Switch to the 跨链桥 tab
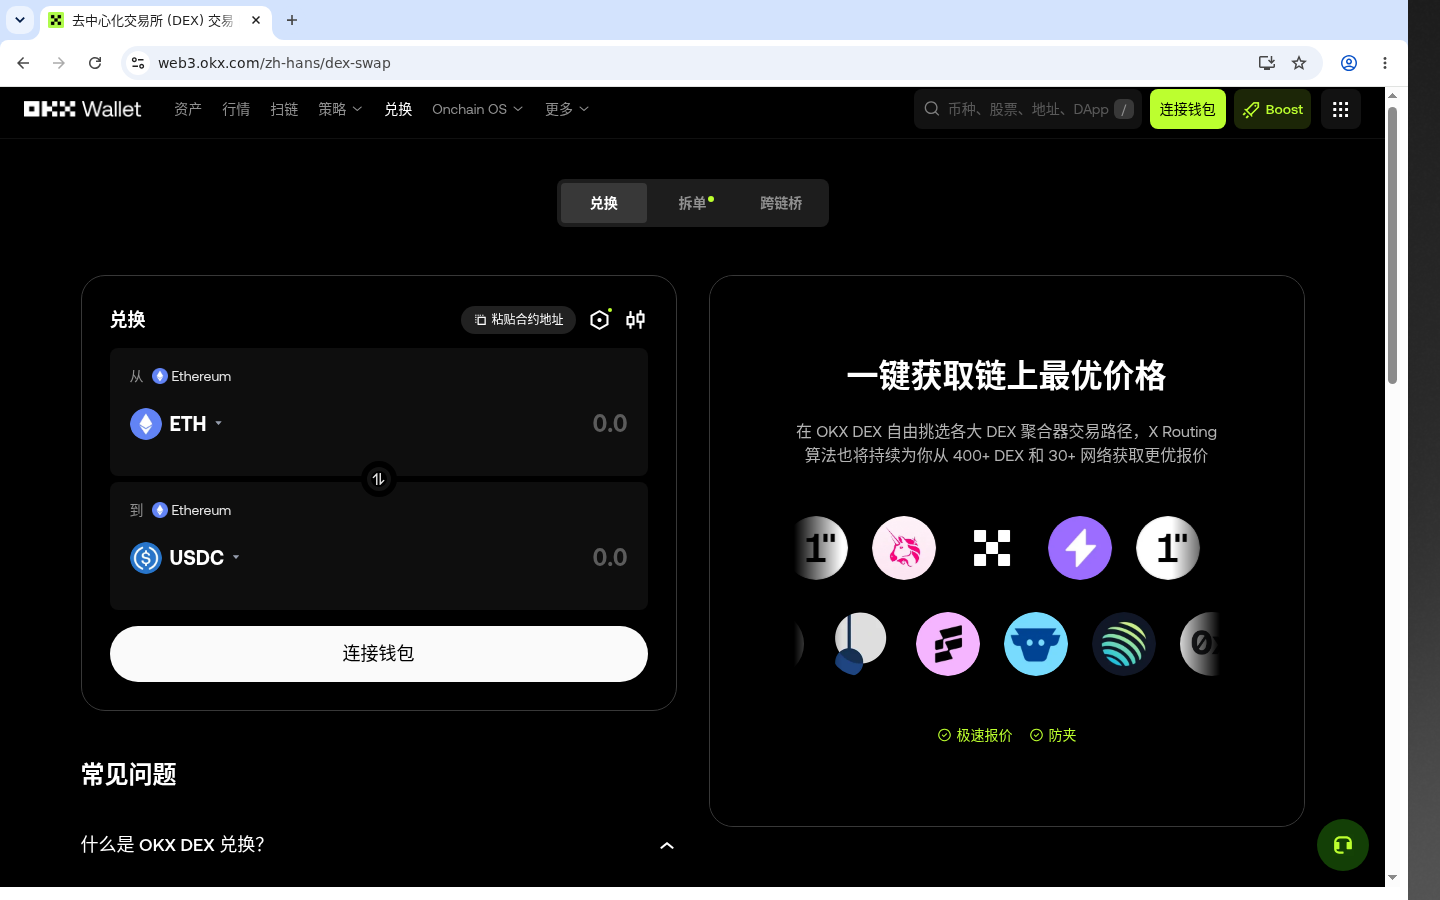 coord(781,203)
